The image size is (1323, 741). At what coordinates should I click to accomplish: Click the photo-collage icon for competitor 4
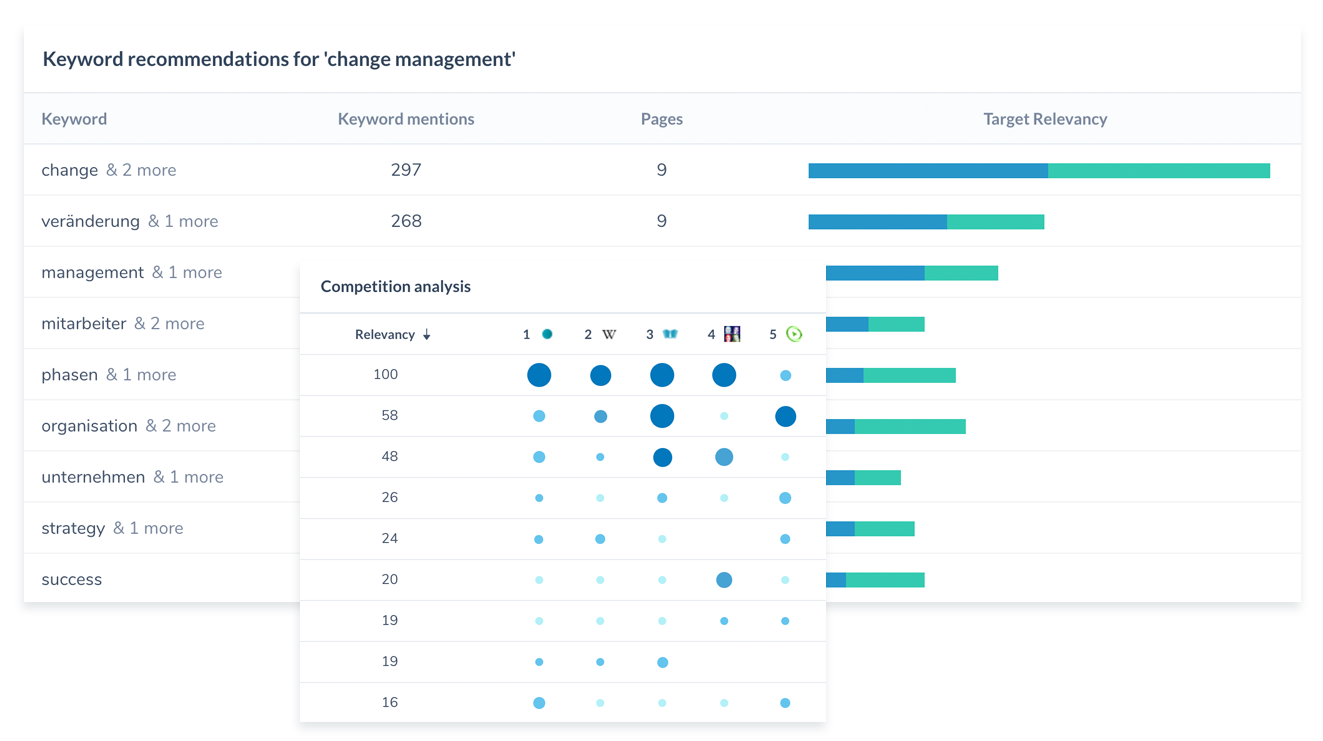731,333
